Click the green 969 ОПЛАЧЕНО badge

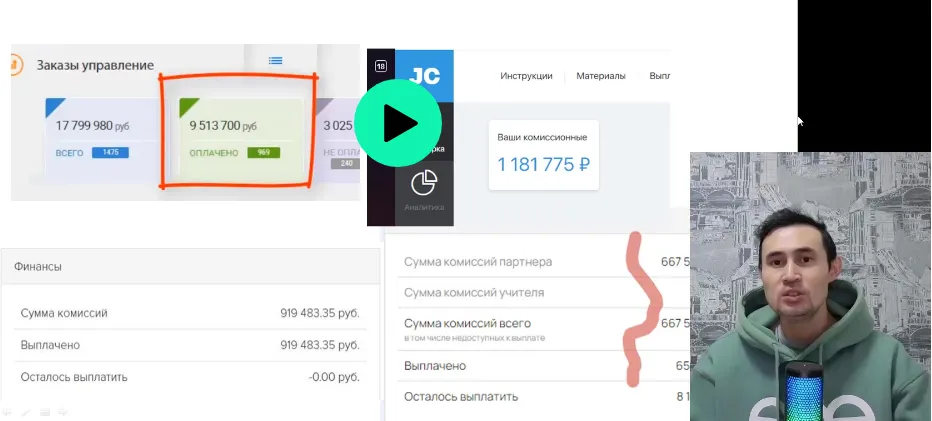(264, 153)
